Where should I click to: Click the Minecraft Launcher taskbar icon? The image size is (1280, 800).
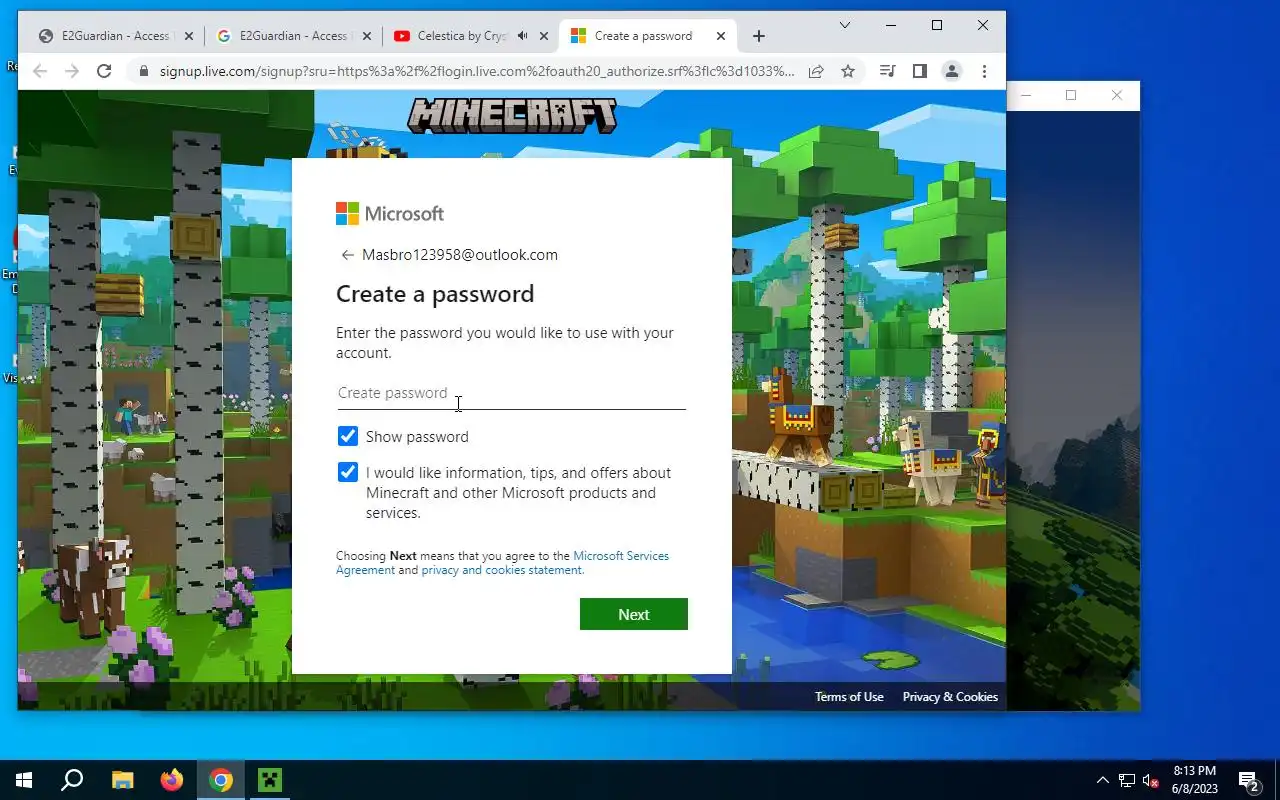point(270,780)
